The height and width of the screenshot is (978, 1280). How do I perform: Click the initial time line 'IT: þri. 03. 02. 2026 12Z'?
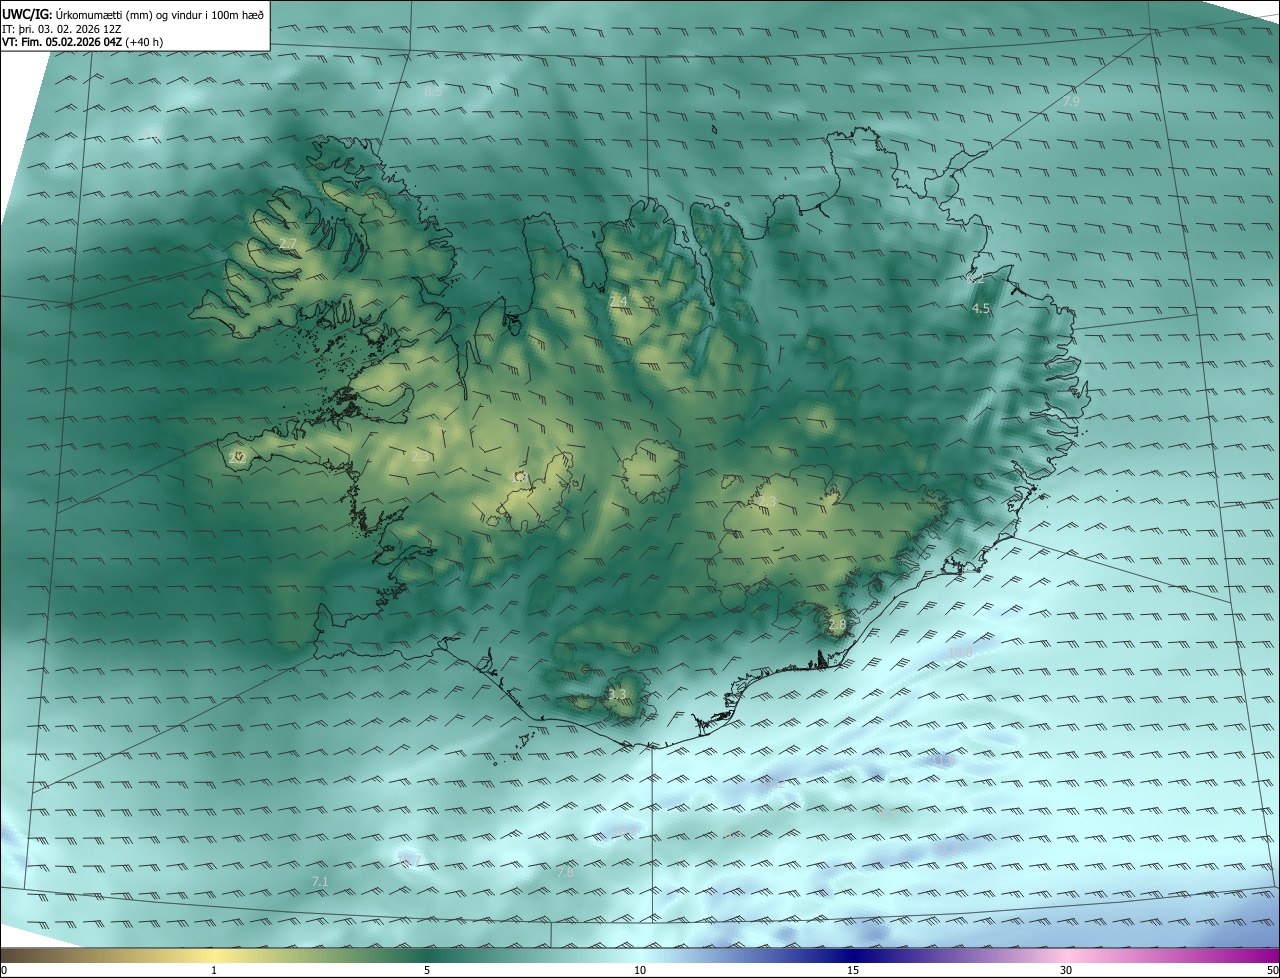pos(61,28)
